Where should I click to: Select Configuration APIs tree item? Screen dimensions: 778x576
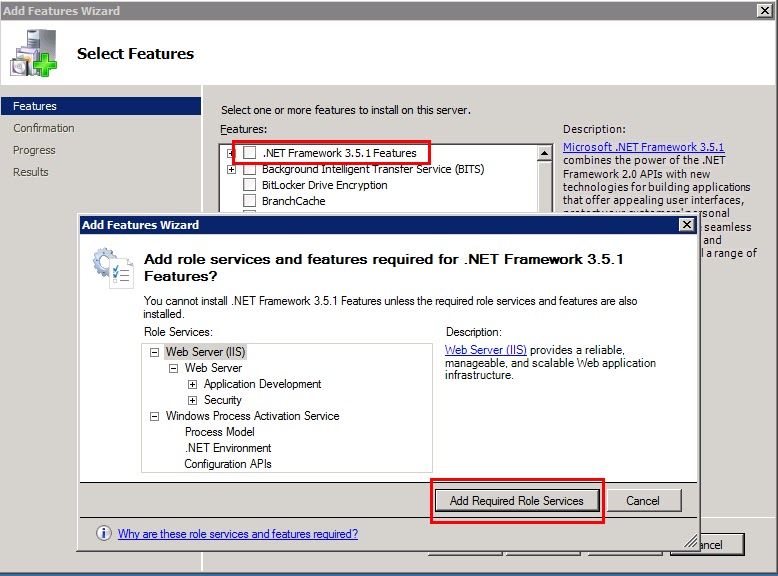(x=228, y=464)
